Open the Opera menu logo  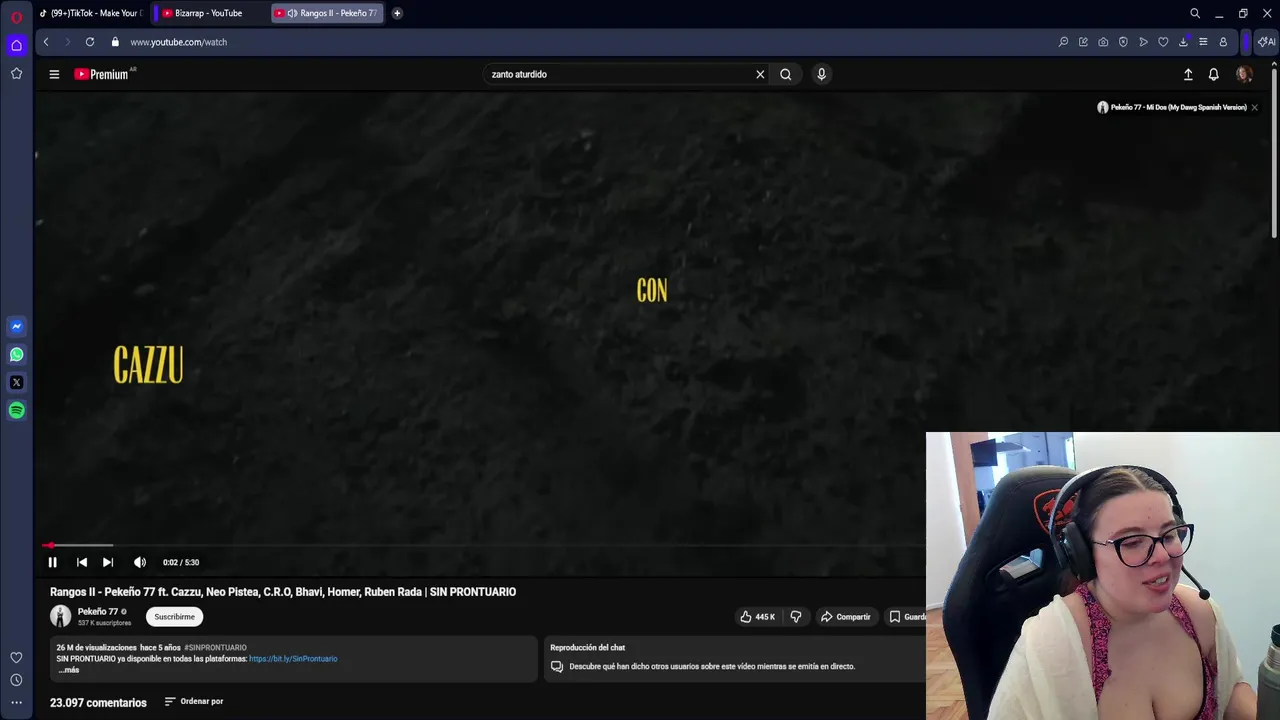pos(16,17)
